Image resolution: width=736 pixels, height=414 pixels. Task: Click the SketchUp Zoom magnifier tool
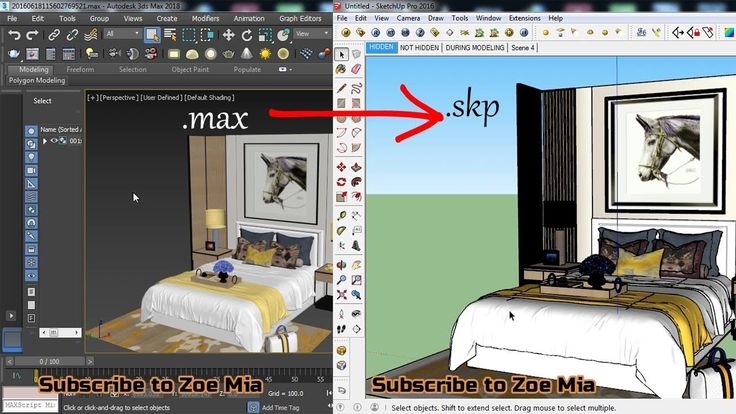[x=341, y=280]
